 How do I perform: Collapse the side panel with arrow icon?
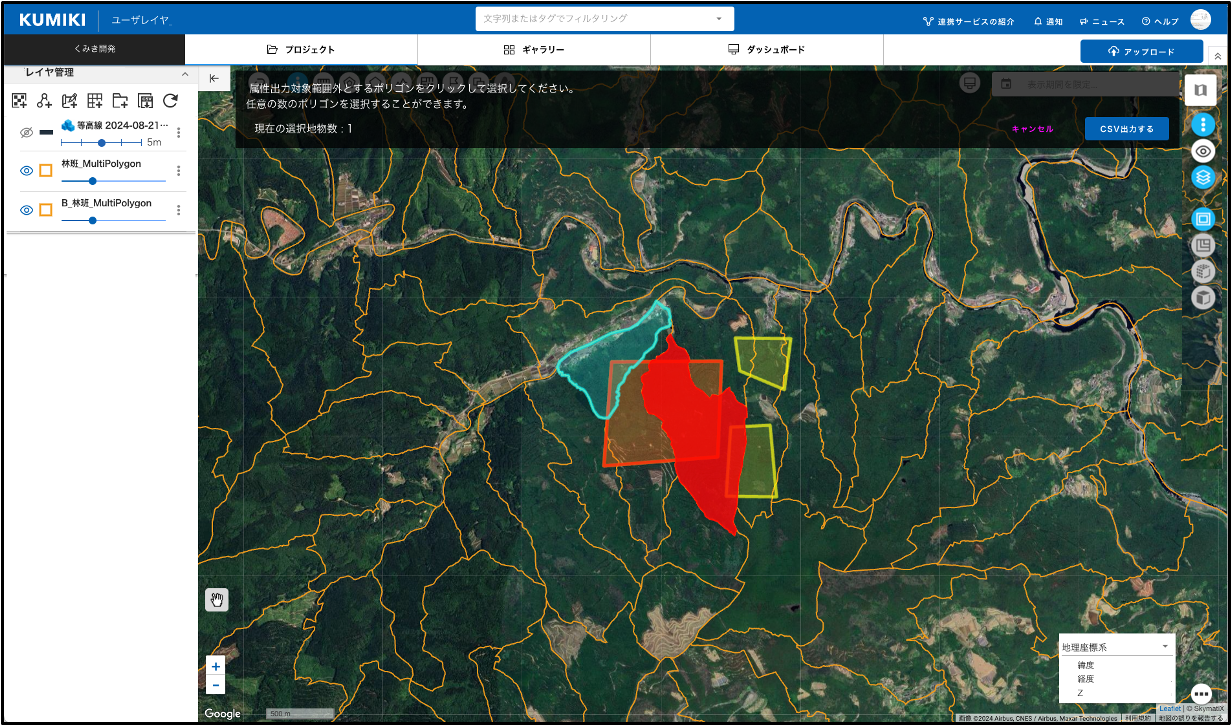(214, 79)
